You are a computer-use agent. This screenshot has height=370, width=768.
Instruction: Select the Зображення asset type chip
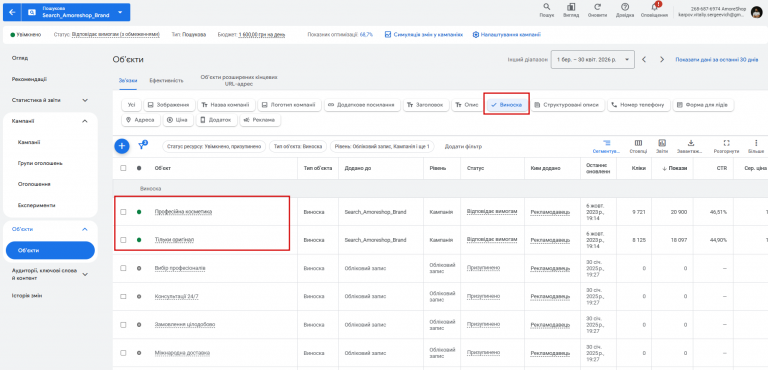click(169, 105)
